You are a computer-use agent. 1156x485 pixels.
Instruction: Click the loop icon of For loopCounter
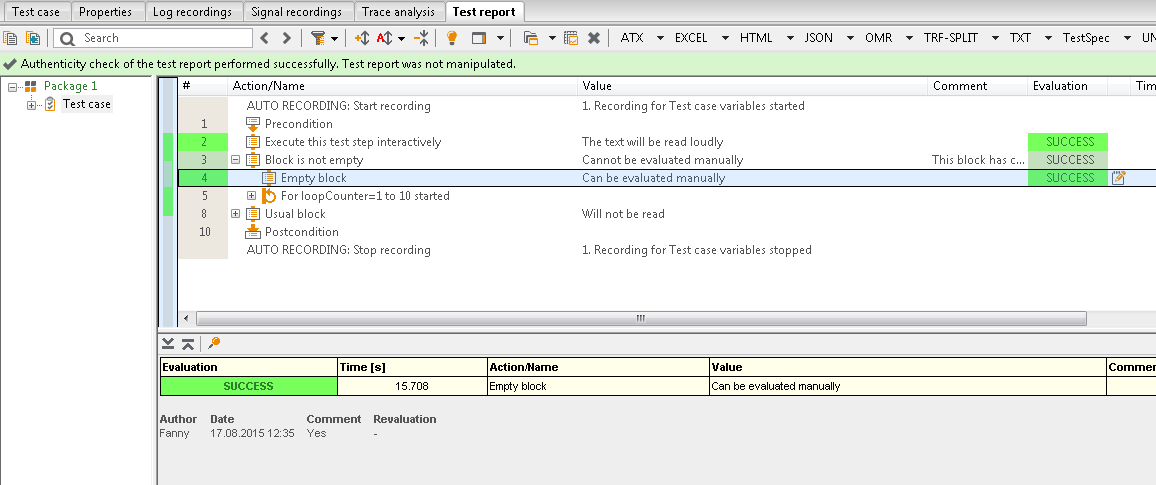(x=269, y=196)
